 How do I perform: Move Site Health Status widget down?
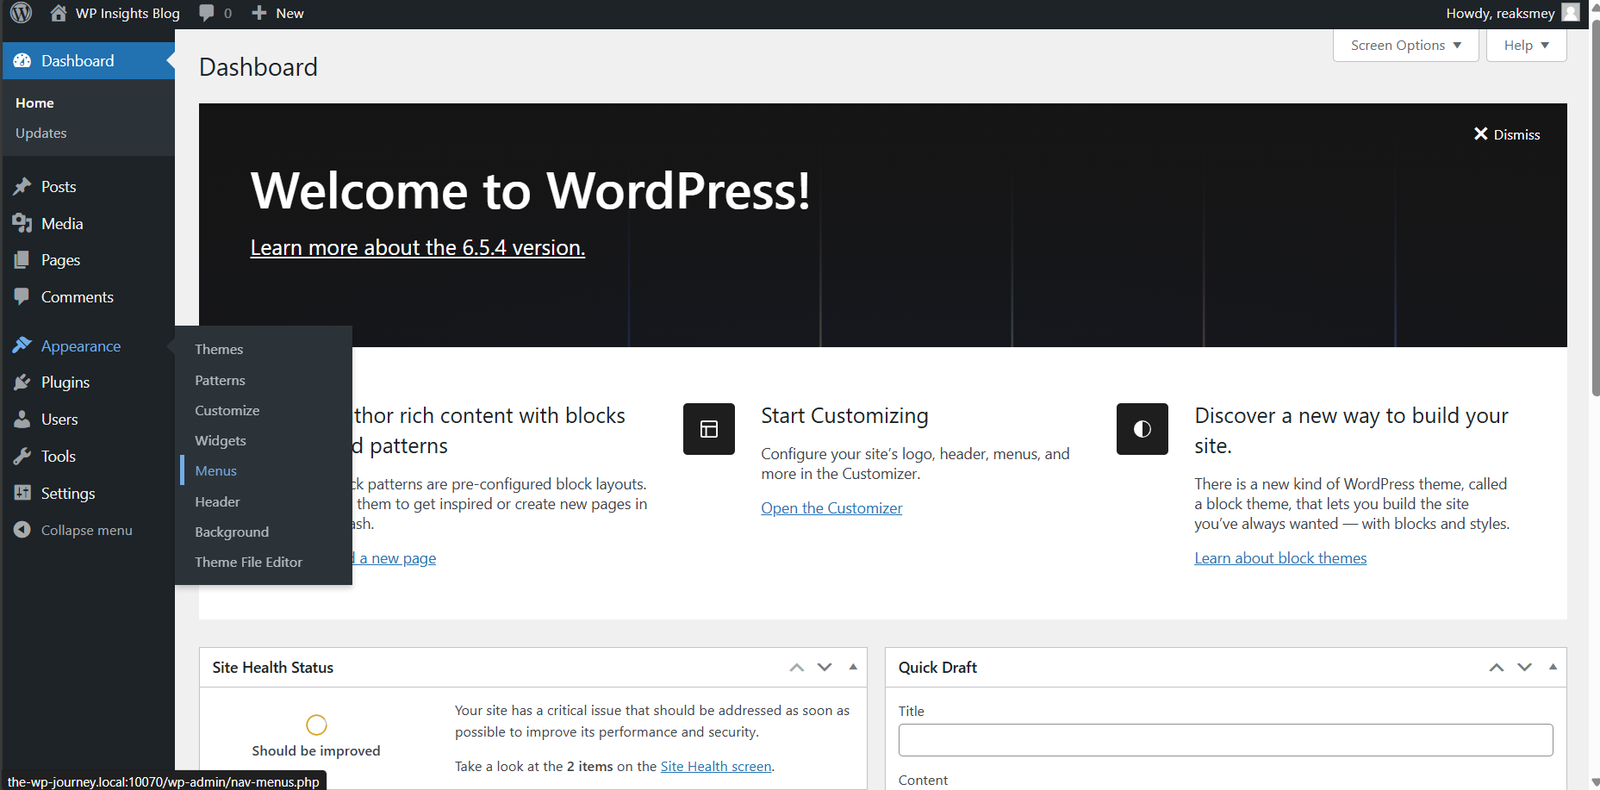(x=825, y=667)
